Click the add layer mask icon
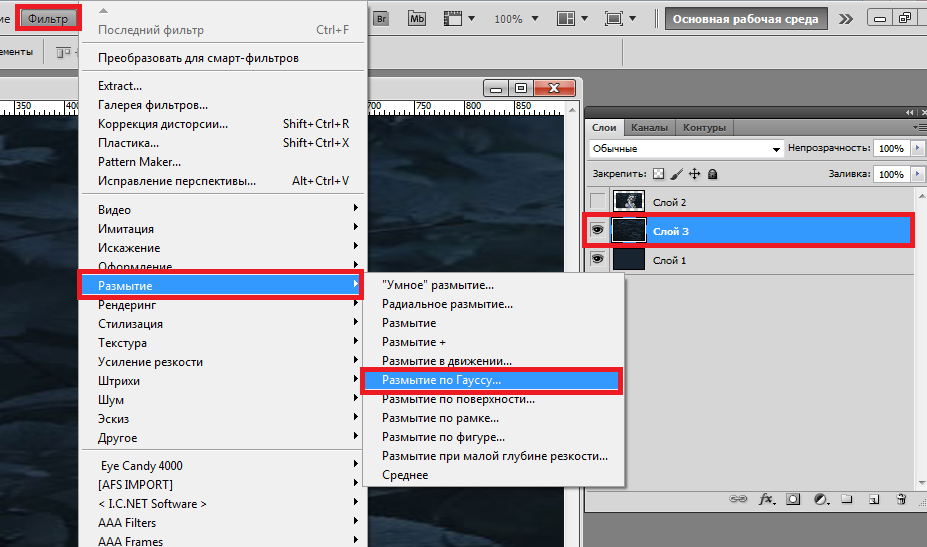Viewport: 927px width, 547px height. pyautogui.click(x=794, y=498)
